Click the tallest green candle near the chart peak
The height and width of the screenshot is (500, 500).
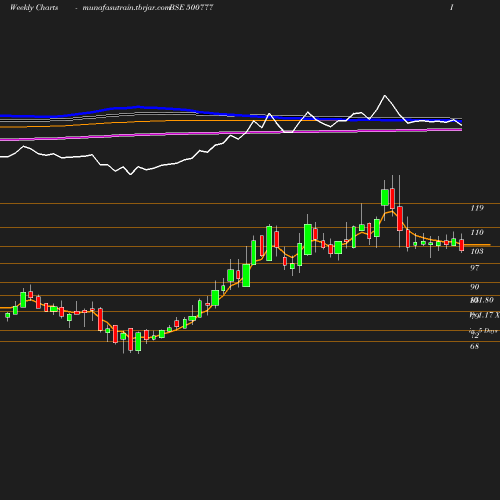pos(385,197)
